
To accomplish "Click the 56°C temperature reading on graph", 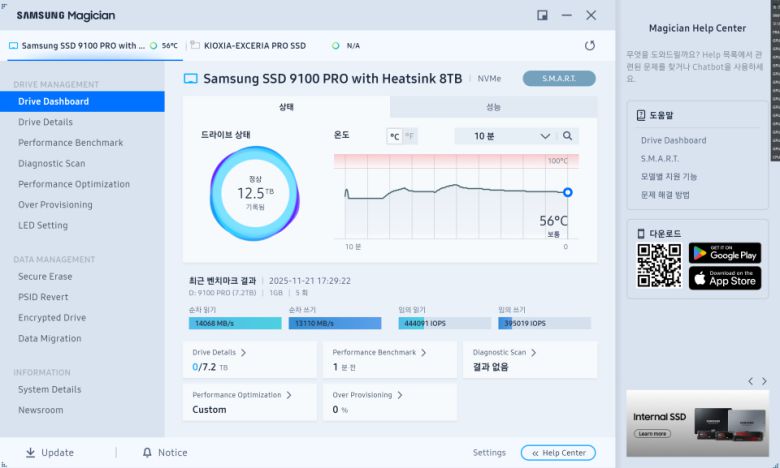I will click(x=553, y=221).
